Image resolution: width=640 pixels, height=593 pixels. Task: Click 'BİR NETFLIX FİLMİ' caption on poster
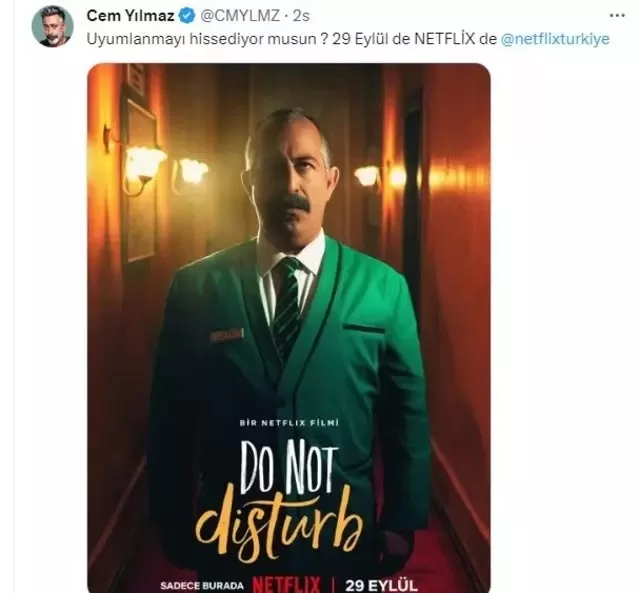tap(289, 423)
